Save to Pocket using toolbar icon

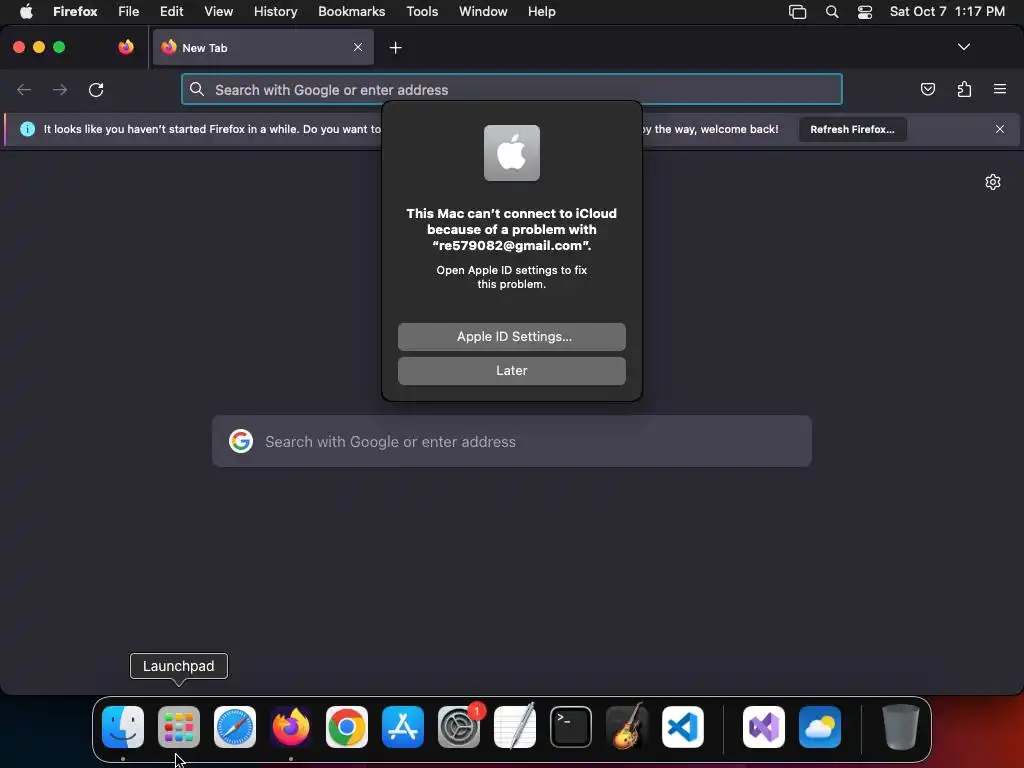(927, 89)
